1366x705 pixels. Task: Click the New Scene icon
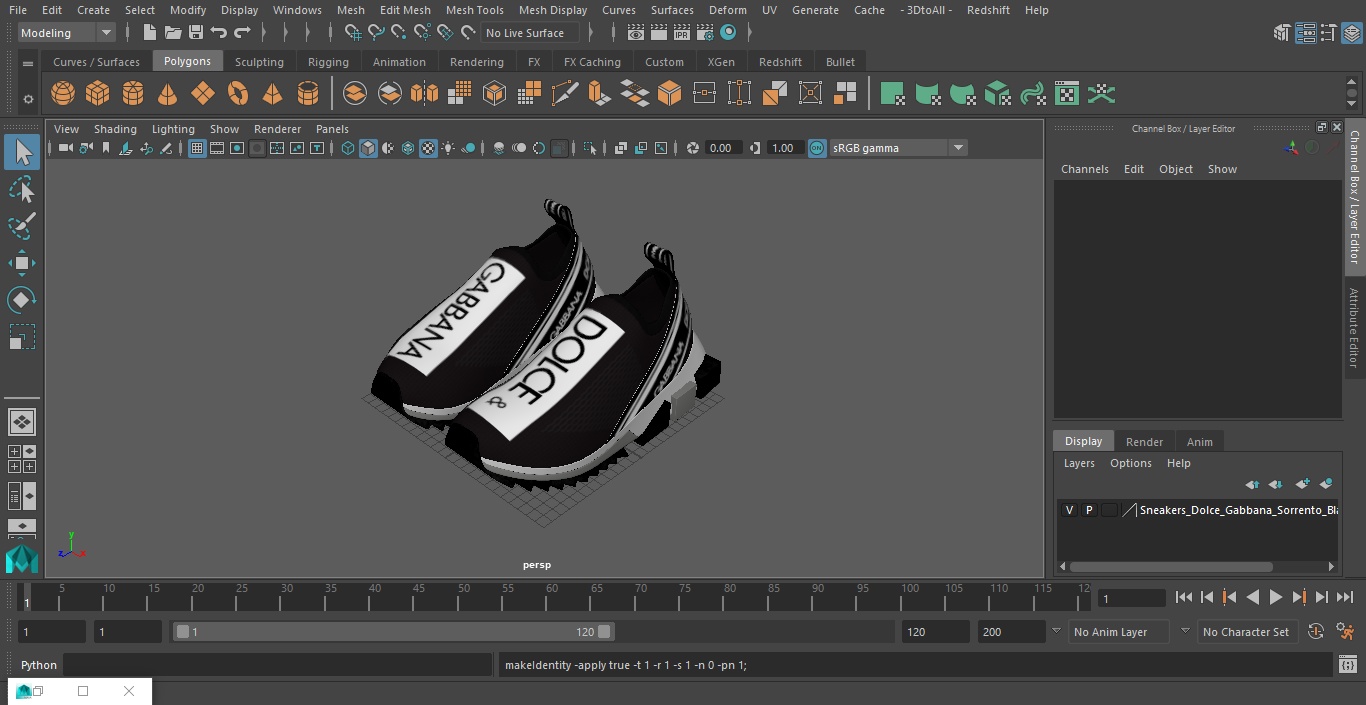(149, 33)
